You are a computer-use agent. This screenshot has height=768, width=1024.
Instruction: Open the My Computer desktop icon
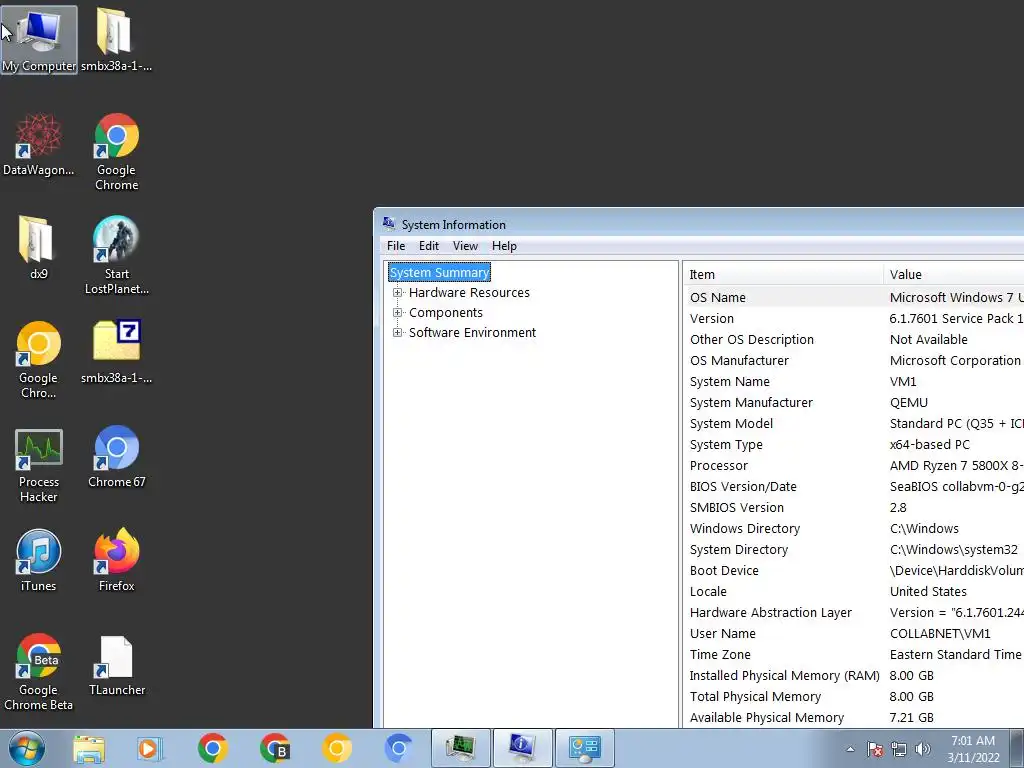click(39, 40)
